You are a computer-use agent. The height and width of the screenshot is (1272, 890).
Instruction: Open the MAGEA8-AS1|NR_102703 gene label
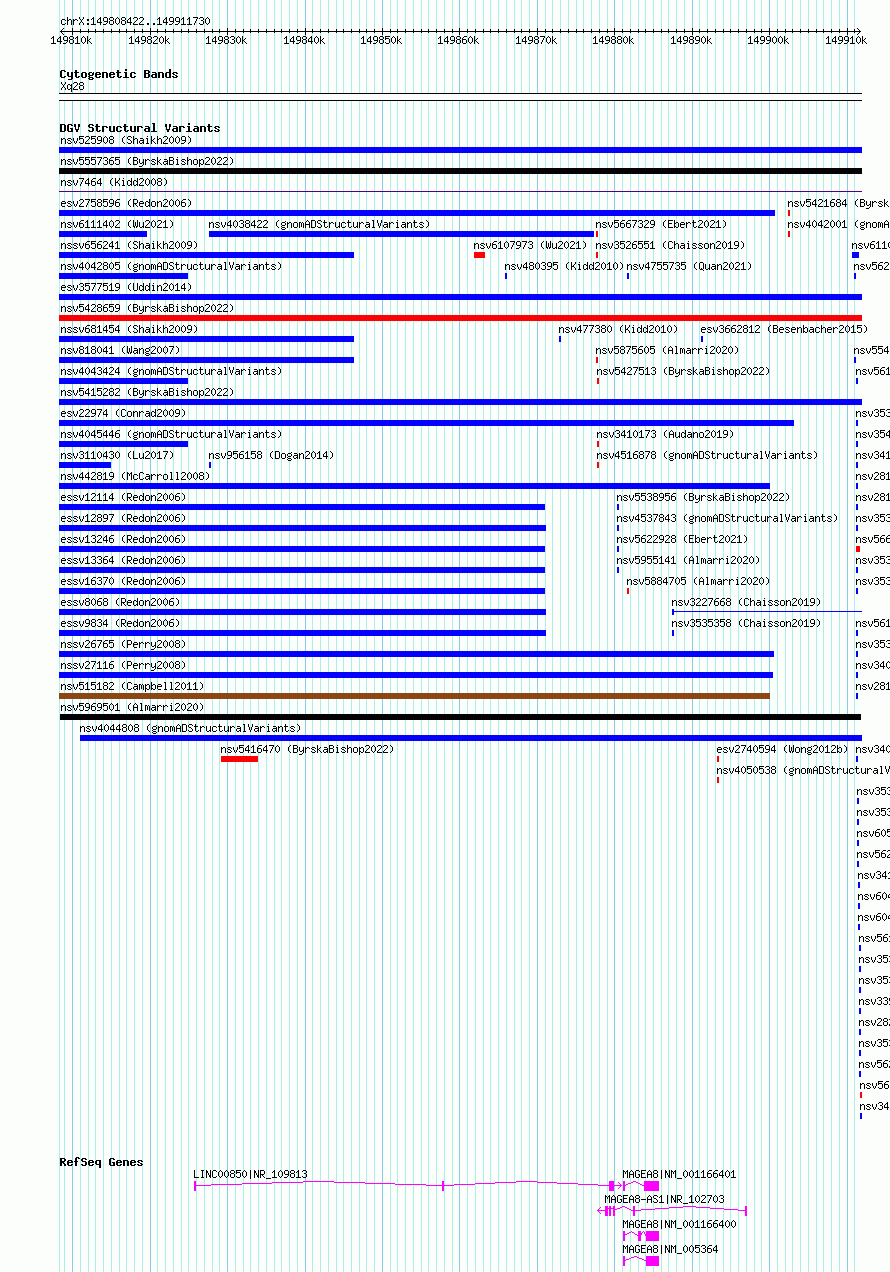[665, 1199]
